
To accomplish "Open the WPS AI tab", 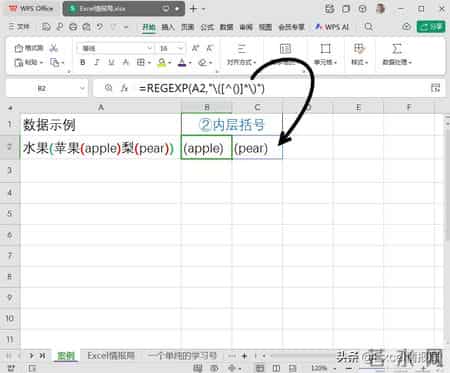I will [x=332, y=27].
